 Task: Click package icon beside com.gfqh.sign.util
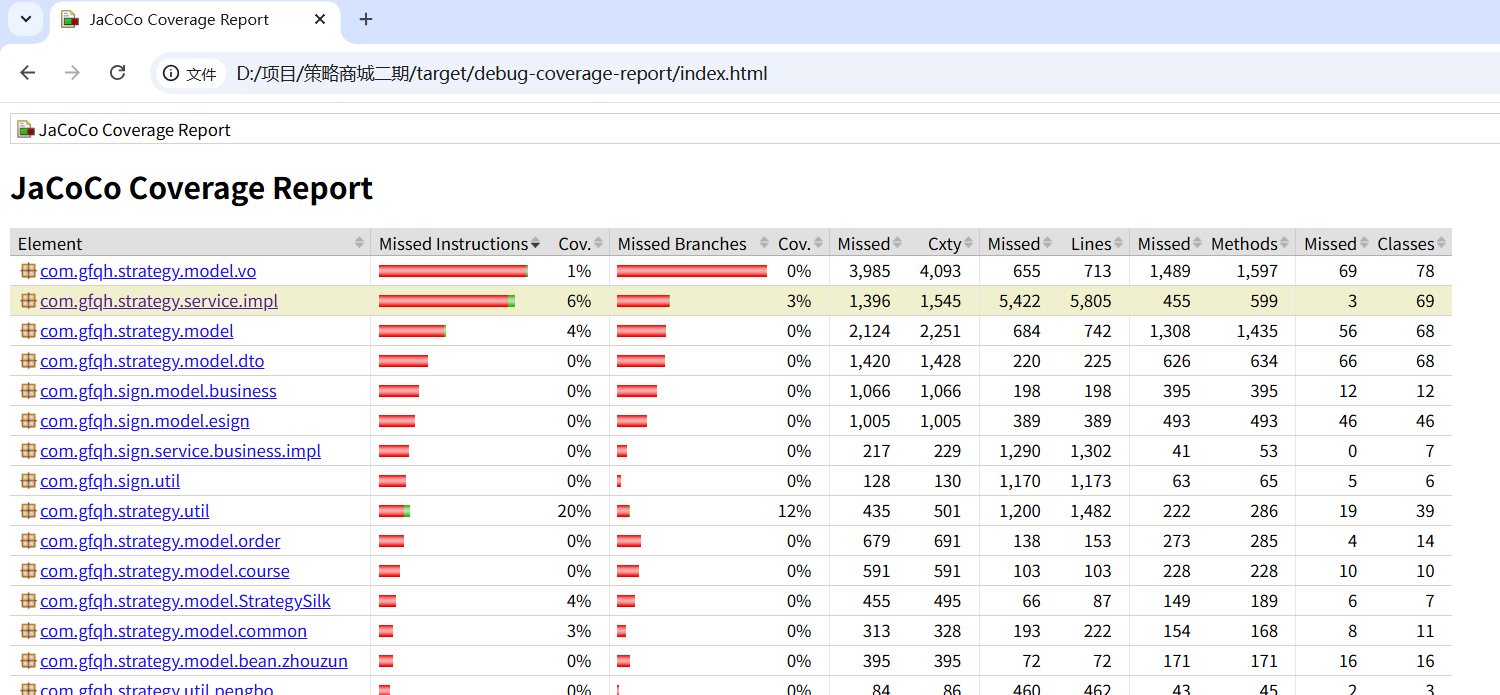28,480
